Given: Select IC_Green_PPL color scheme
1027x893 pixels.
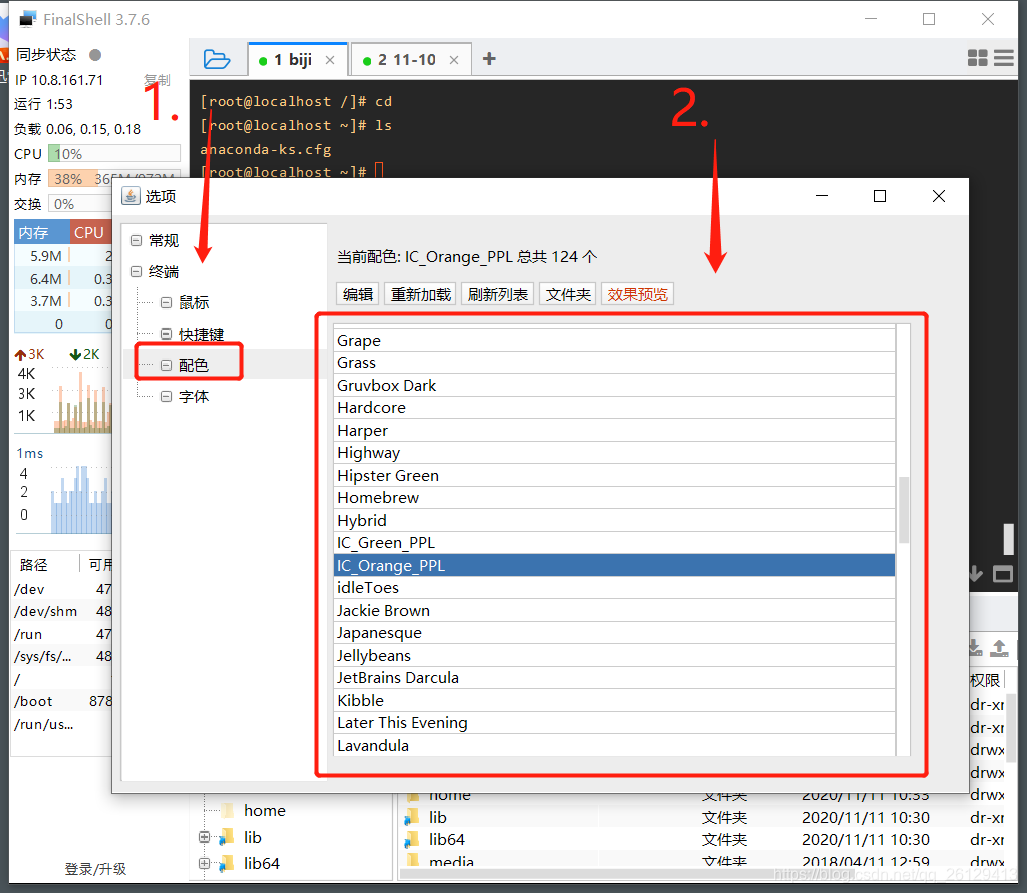Looking at the screenshot, I should click(614, 542).
